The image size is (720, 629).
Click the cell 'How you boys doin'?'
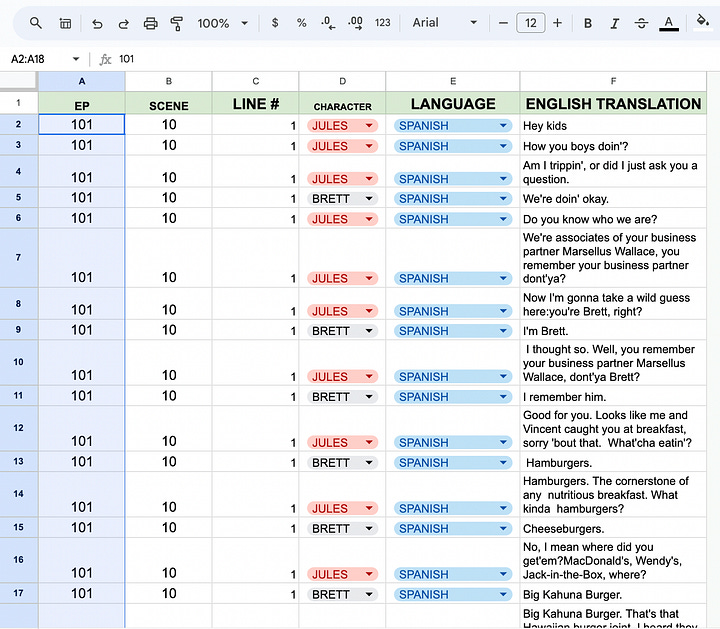point(613,145)
